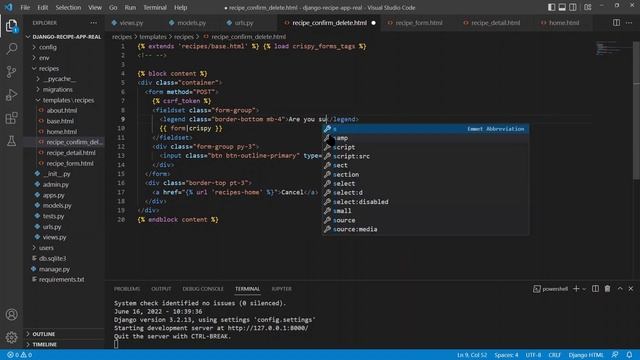640x360 pixels.
Task: Kill terminal with trash icon
Action: click(x=607, y=289)
